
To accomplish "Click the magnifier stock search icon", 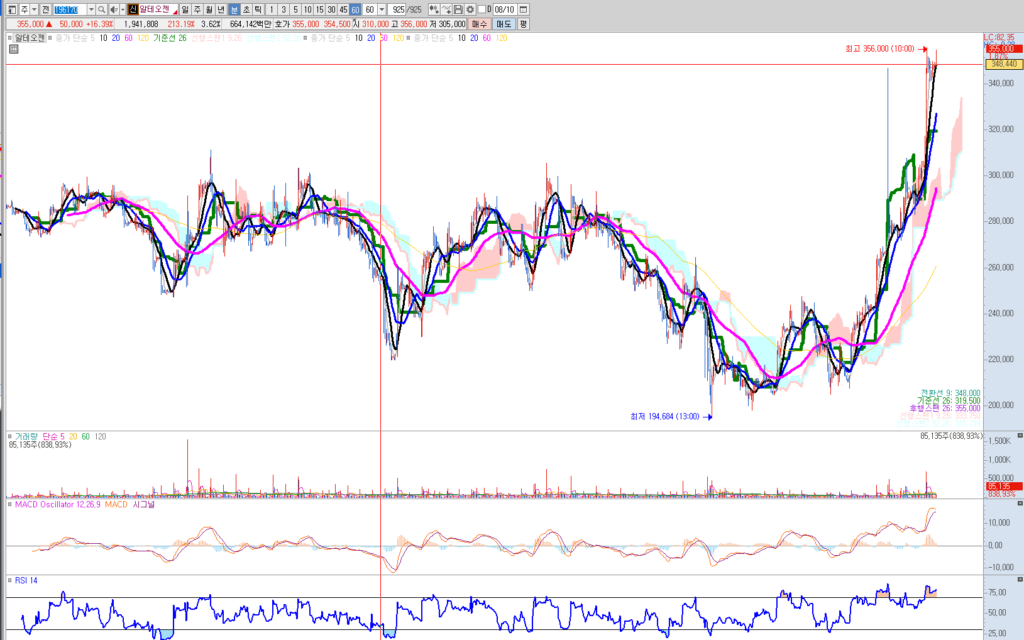I will 101,10.
